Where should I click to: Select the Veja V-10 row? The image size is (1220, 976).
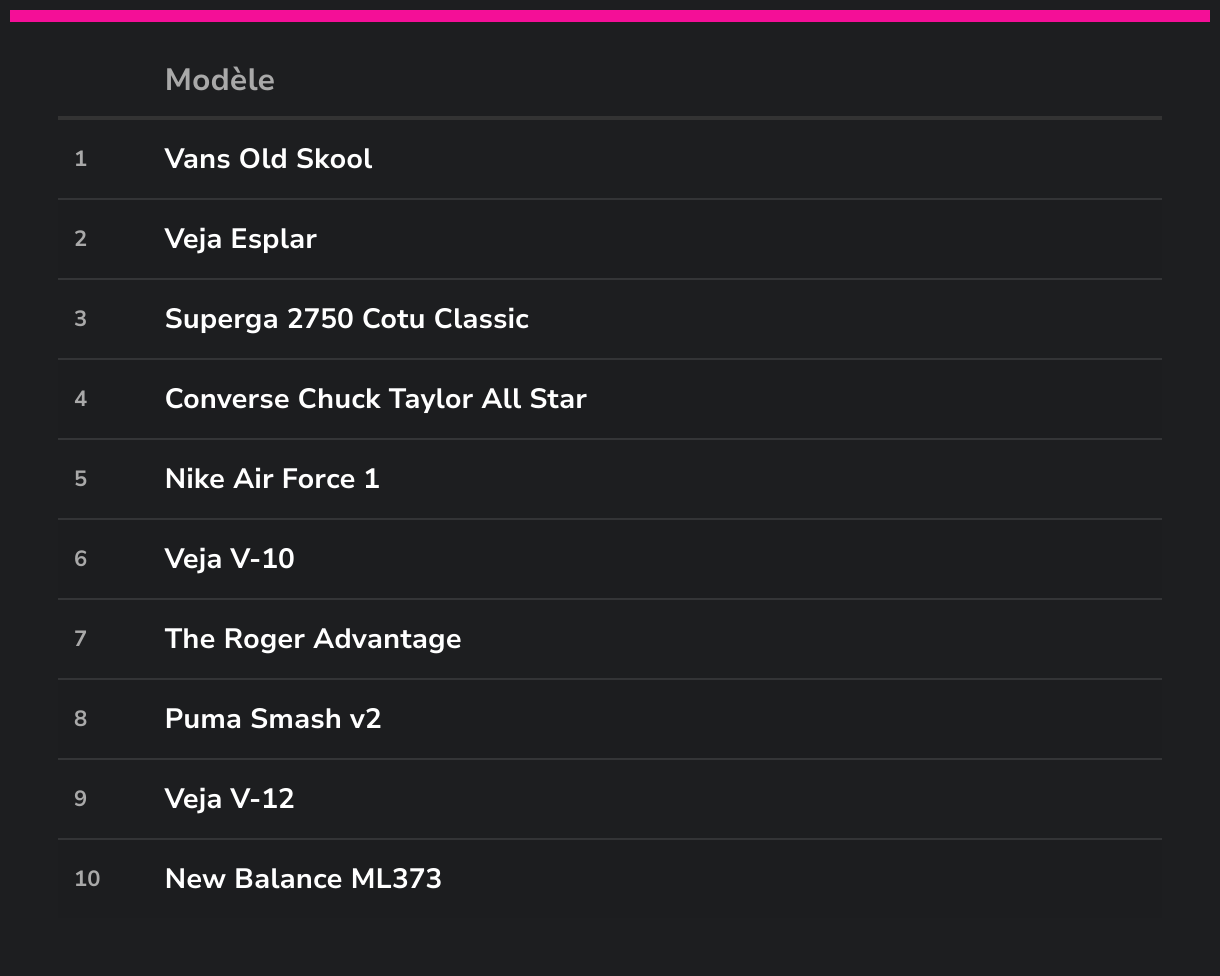coord(609,559)
